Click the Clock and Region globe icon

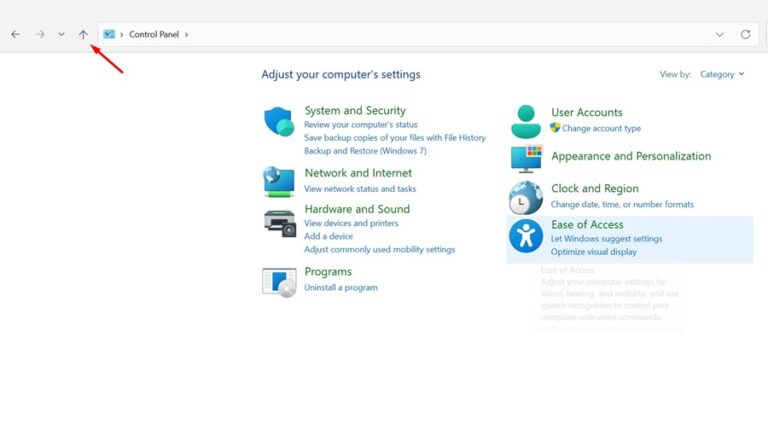(526, 198)
